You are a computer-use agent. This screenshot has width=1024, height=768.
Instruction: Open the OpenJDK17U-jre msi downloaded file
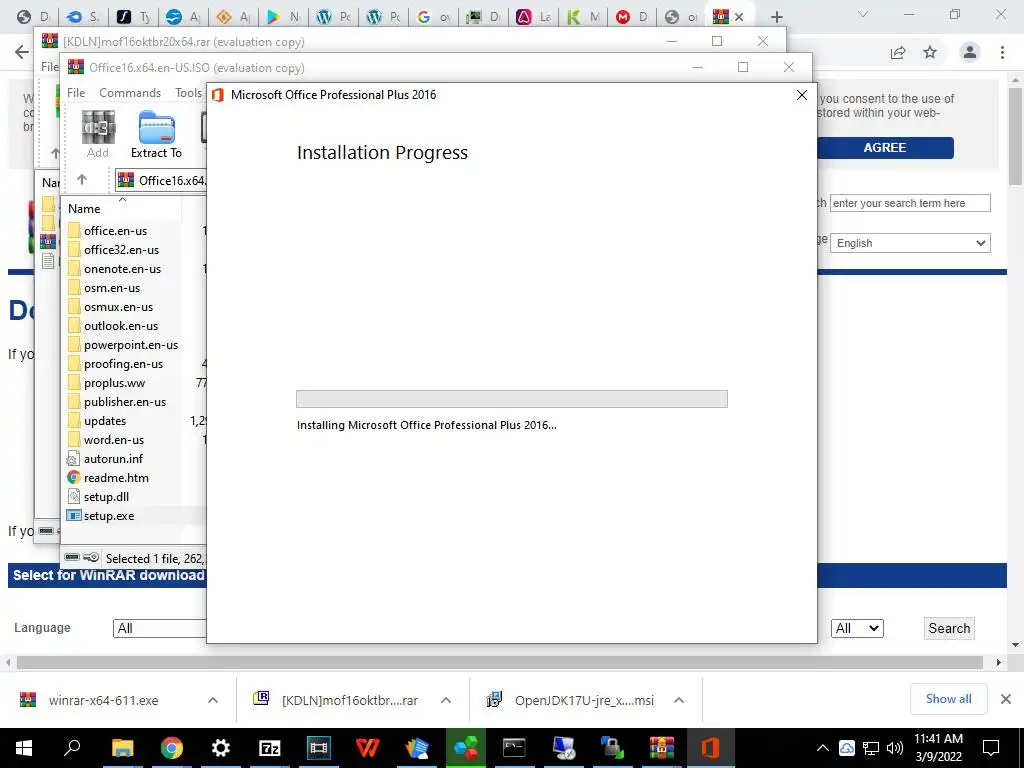pos(584,700)
